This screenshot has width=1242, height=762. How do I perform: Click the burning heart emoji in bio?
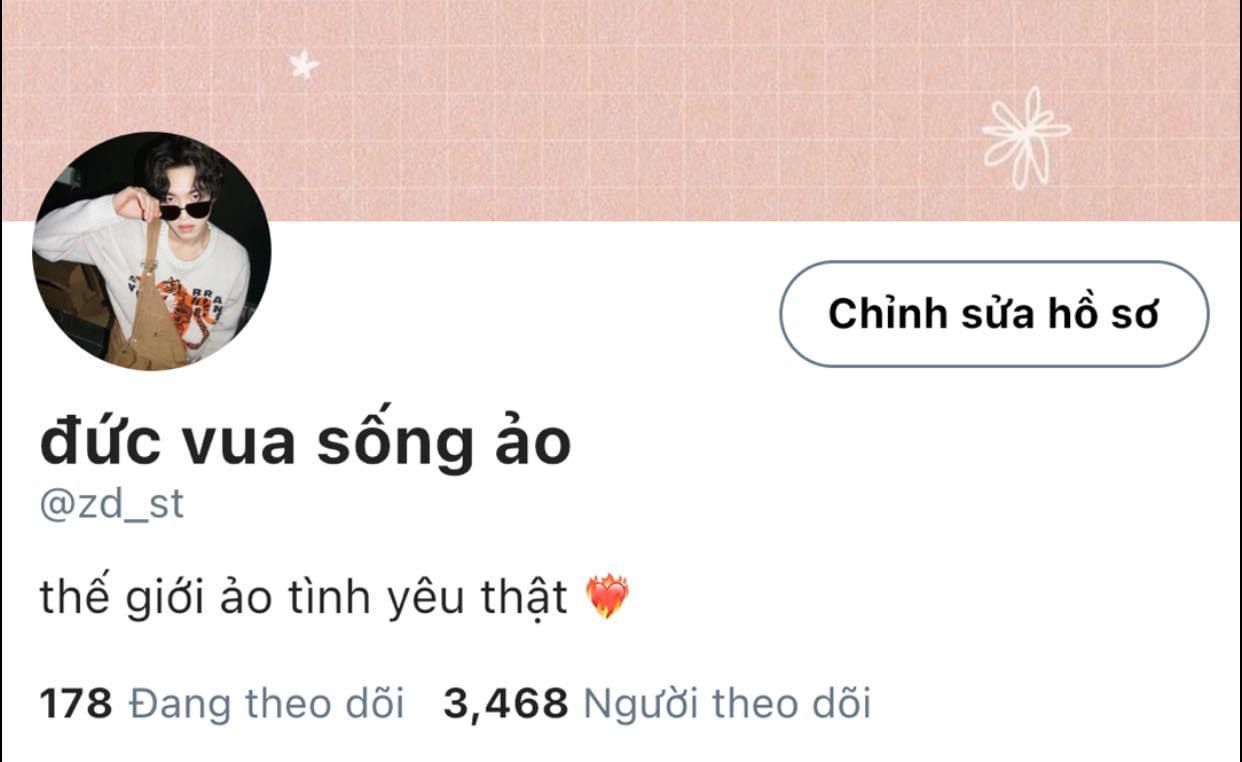(607, 598)
